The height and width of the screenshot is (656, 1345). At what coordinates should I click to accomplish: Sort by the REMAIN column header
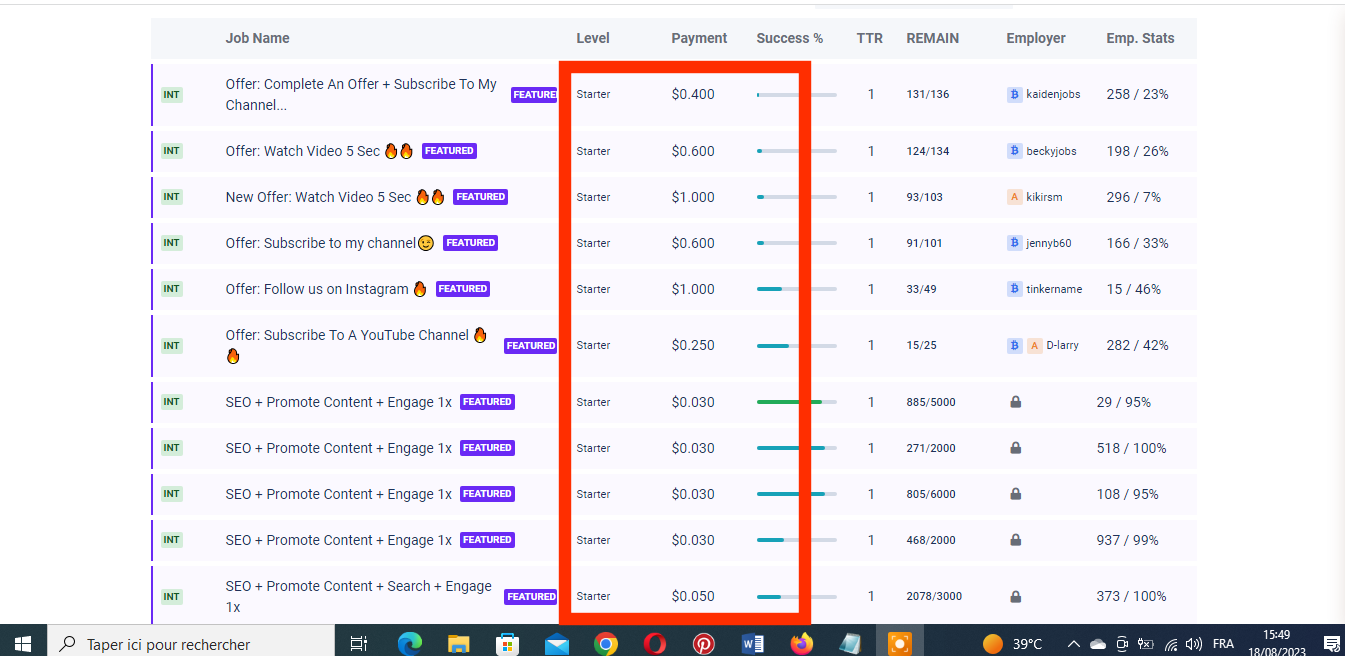932,38
